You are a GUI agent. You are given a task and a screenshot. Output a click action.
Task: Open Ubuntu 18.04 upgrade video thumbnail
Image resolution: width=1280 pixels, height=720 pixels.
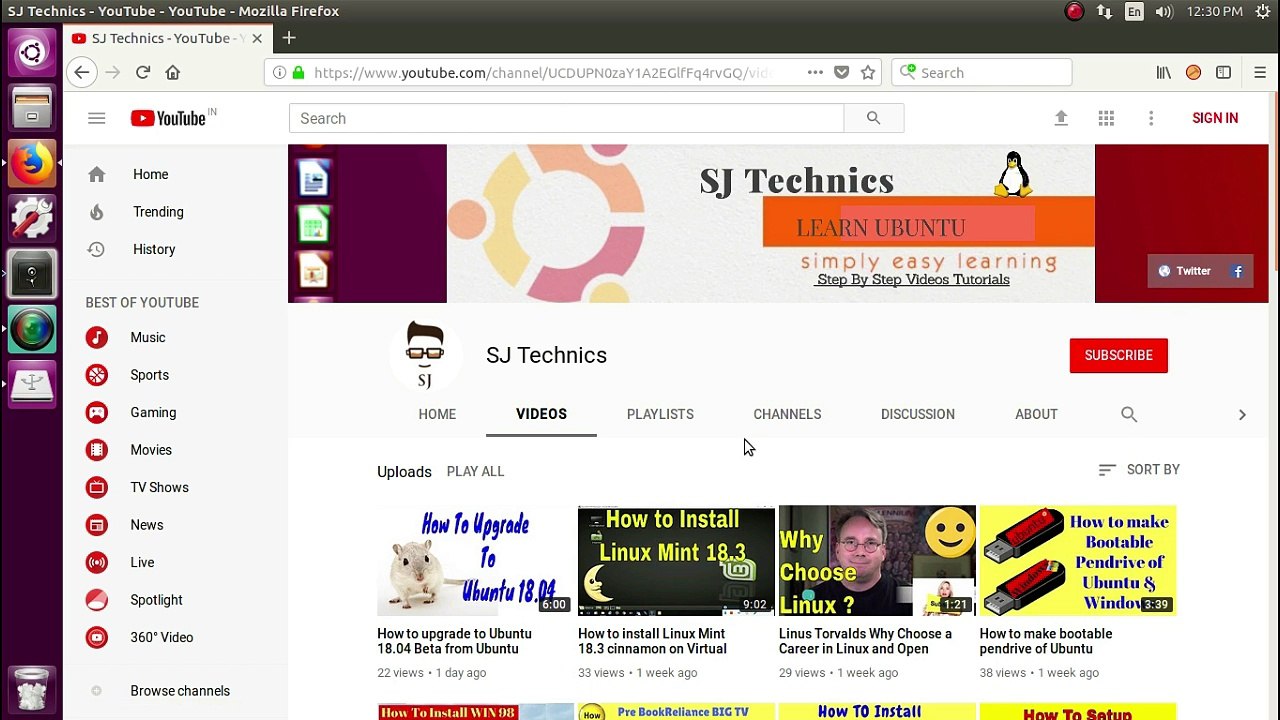tap(475, 560)
